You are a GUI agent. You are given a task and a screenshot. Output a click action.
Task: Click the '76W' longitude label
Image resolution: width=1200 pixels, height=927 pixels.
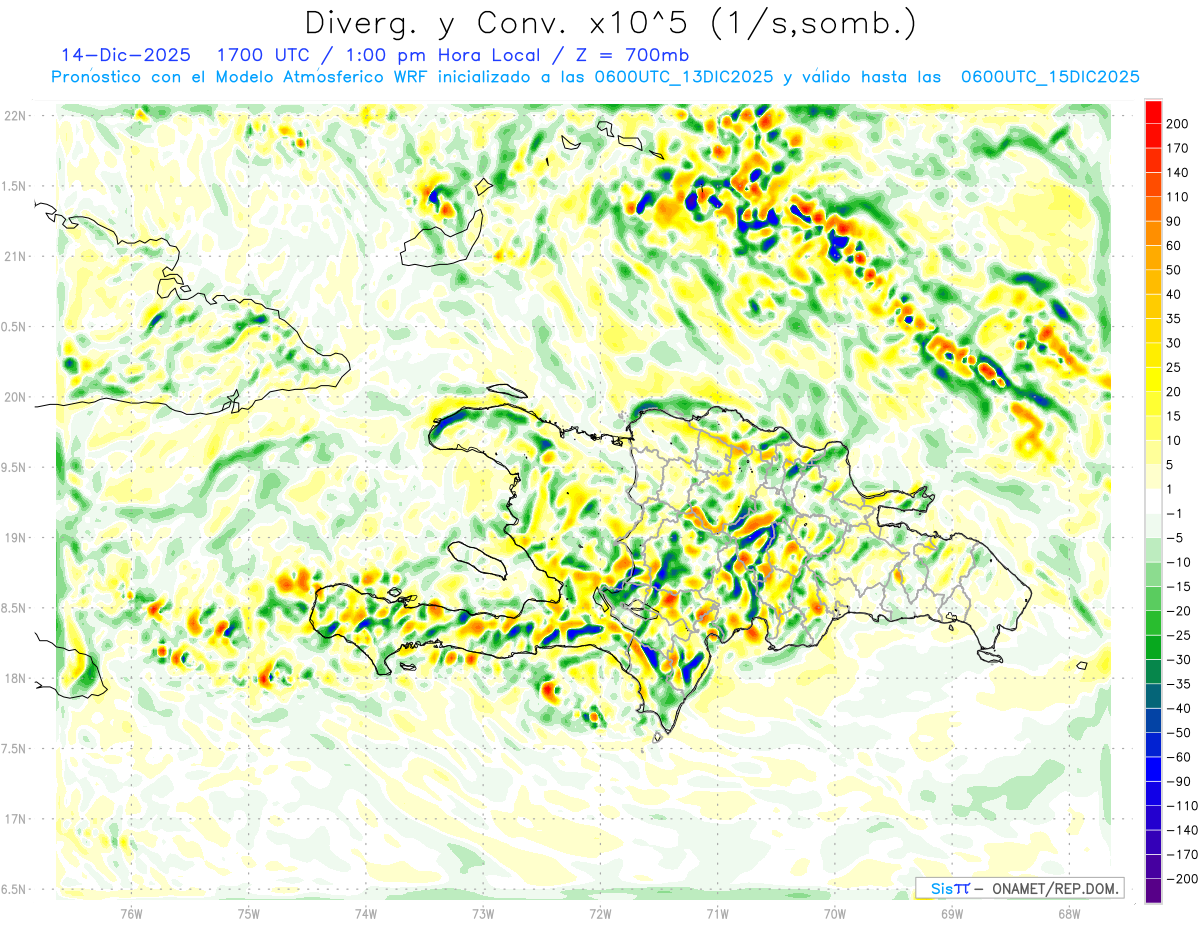pos(131,913)
